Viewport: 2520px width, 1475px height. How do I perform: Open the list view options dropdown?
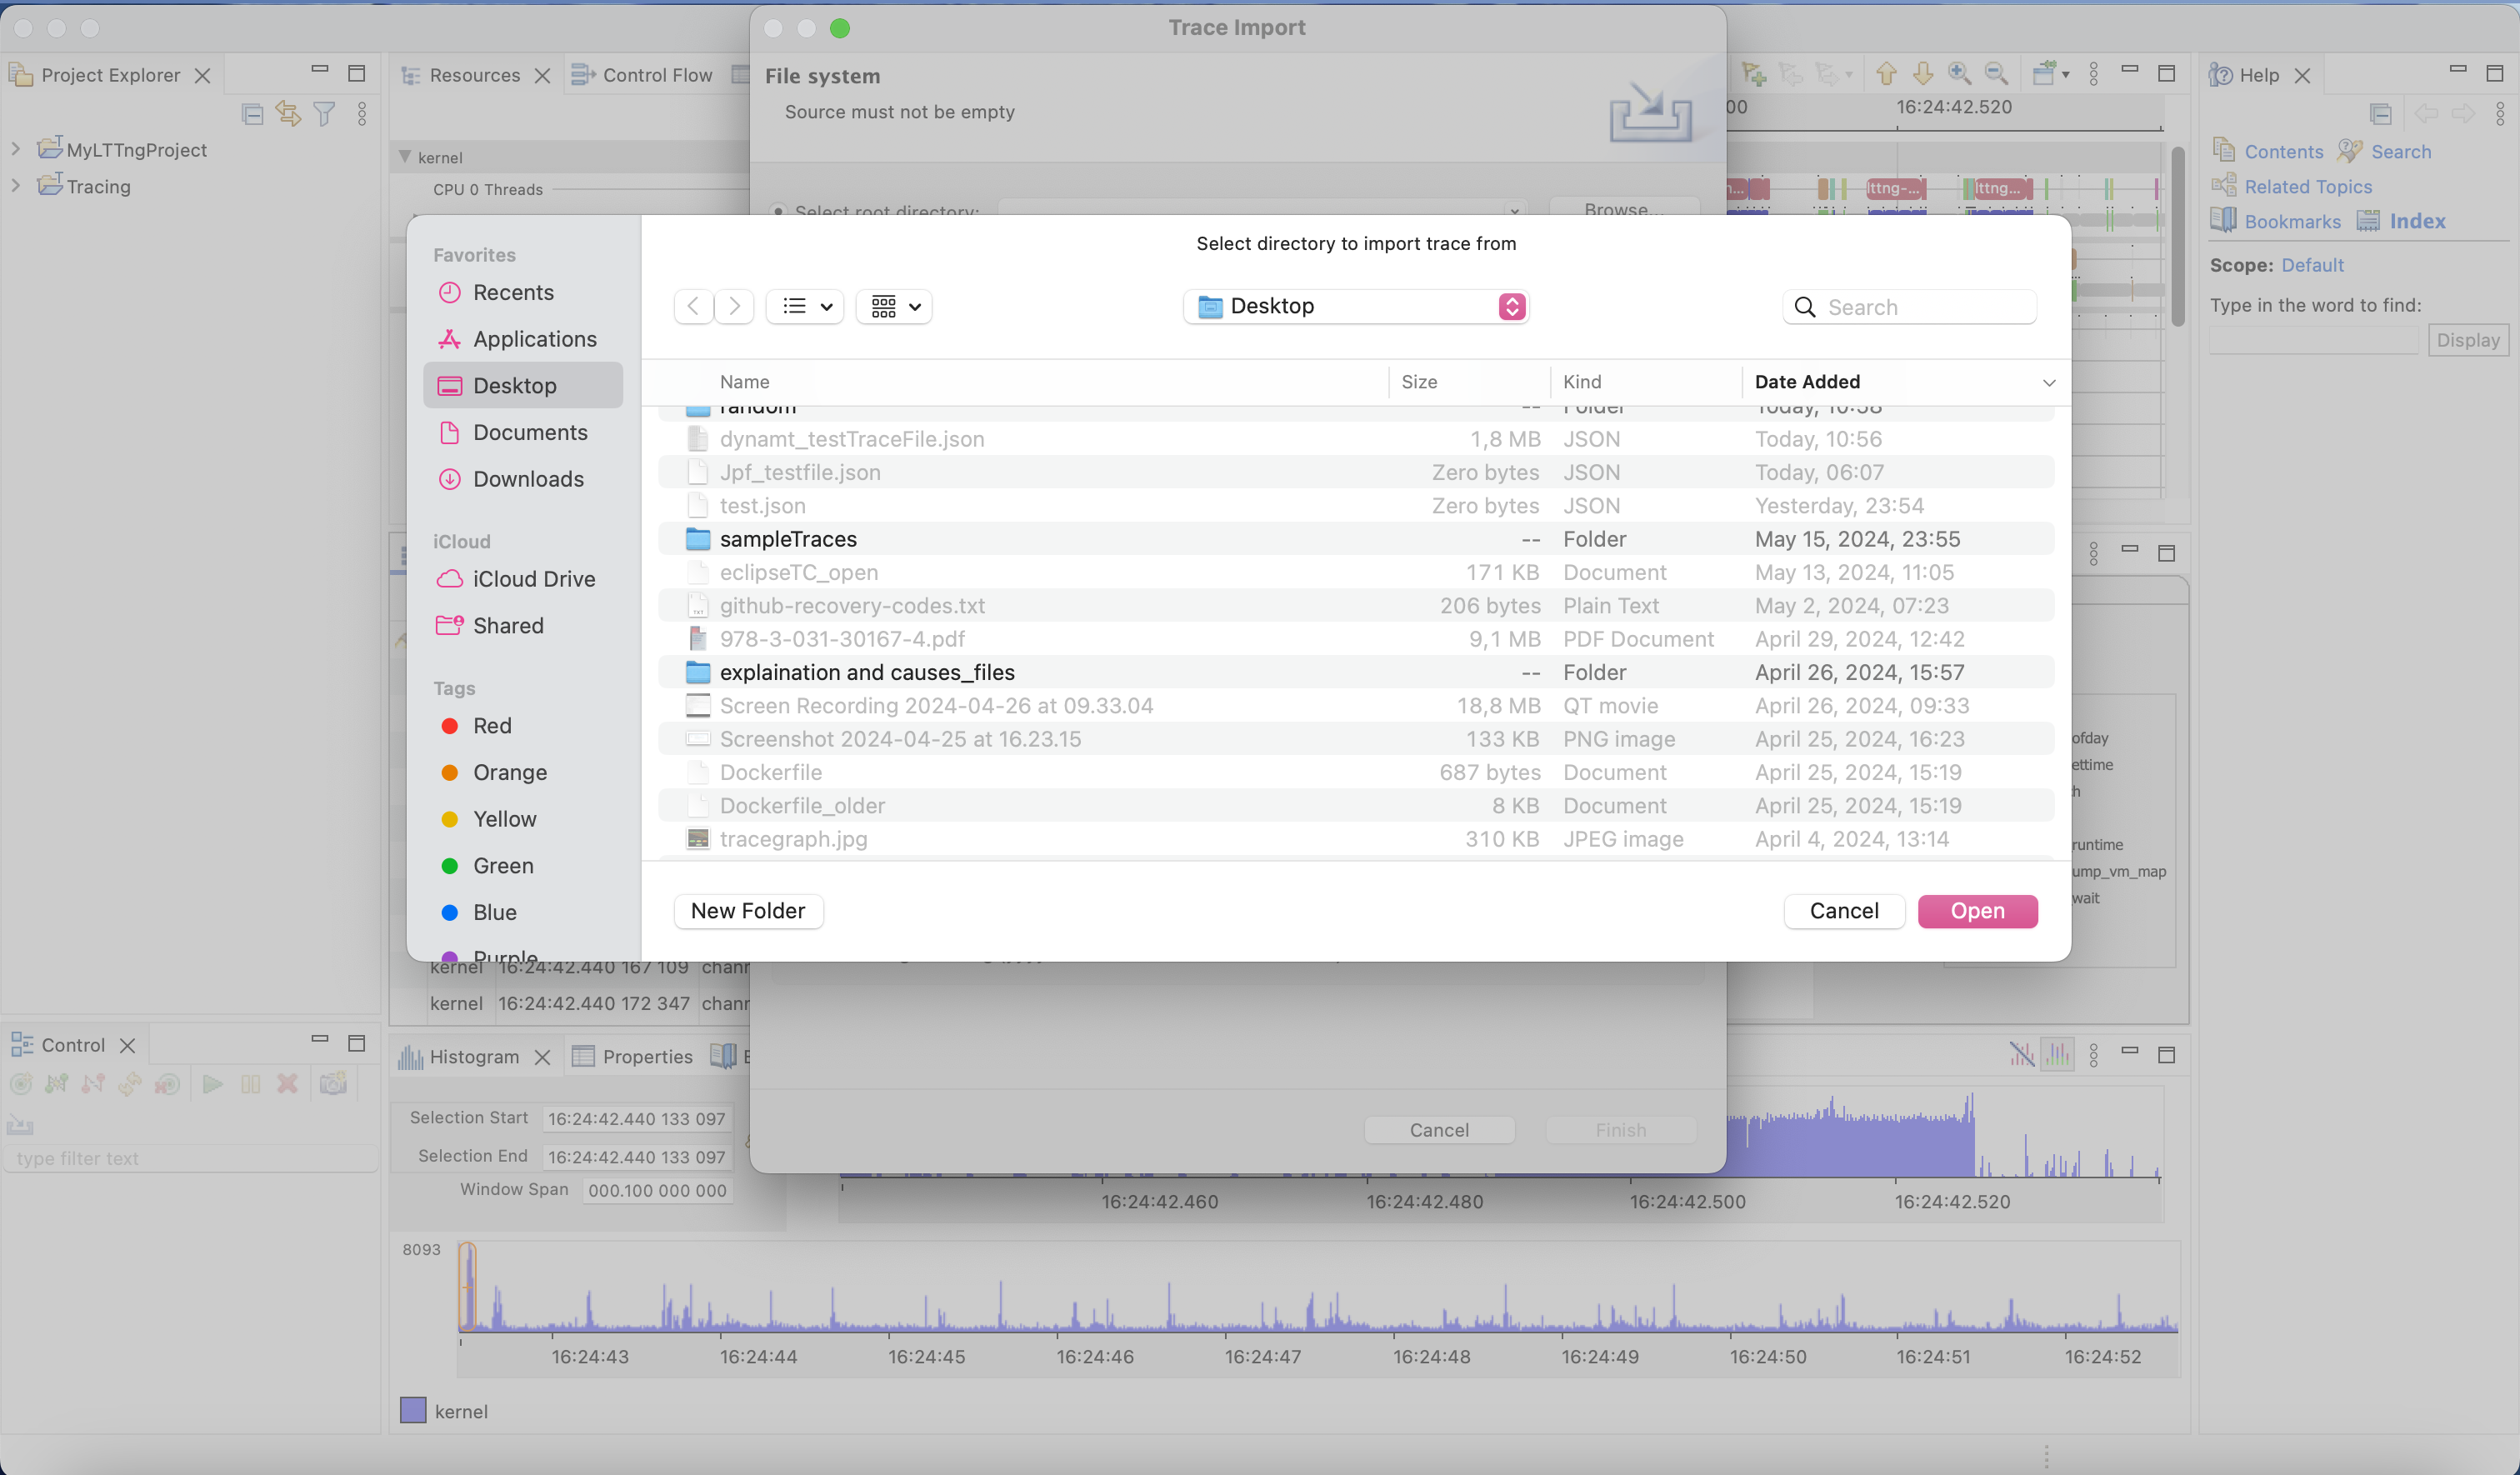[806, 306]
